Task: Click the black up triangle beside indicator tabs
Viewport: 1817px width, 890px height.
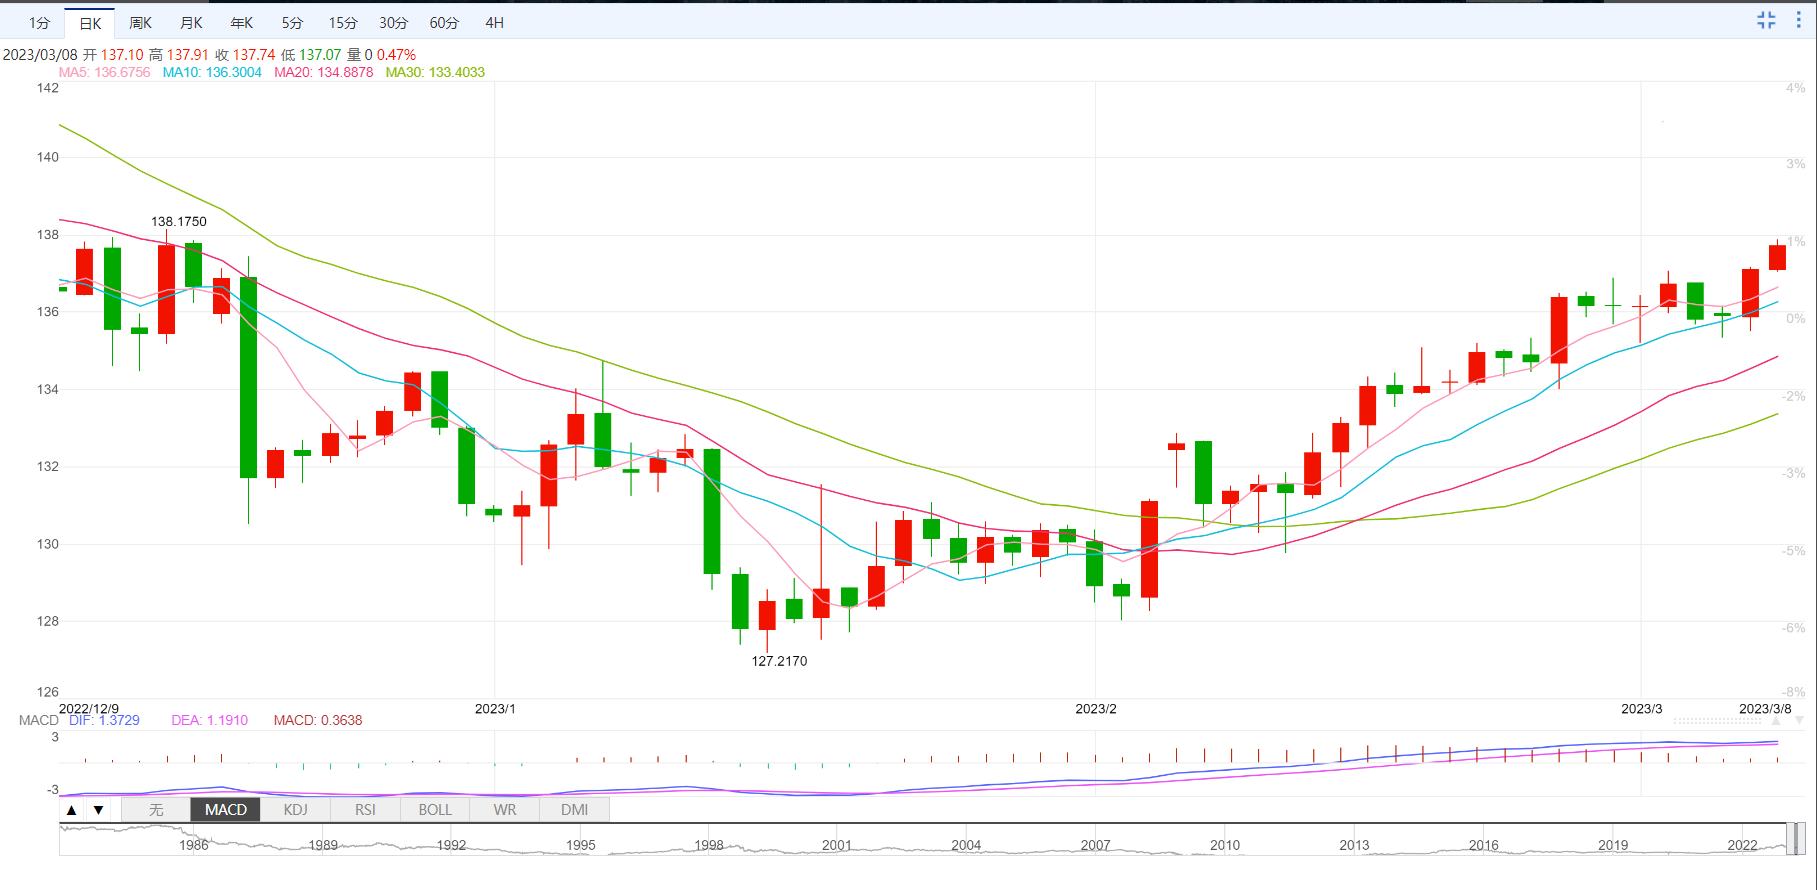Action: [x=72, y=810]
